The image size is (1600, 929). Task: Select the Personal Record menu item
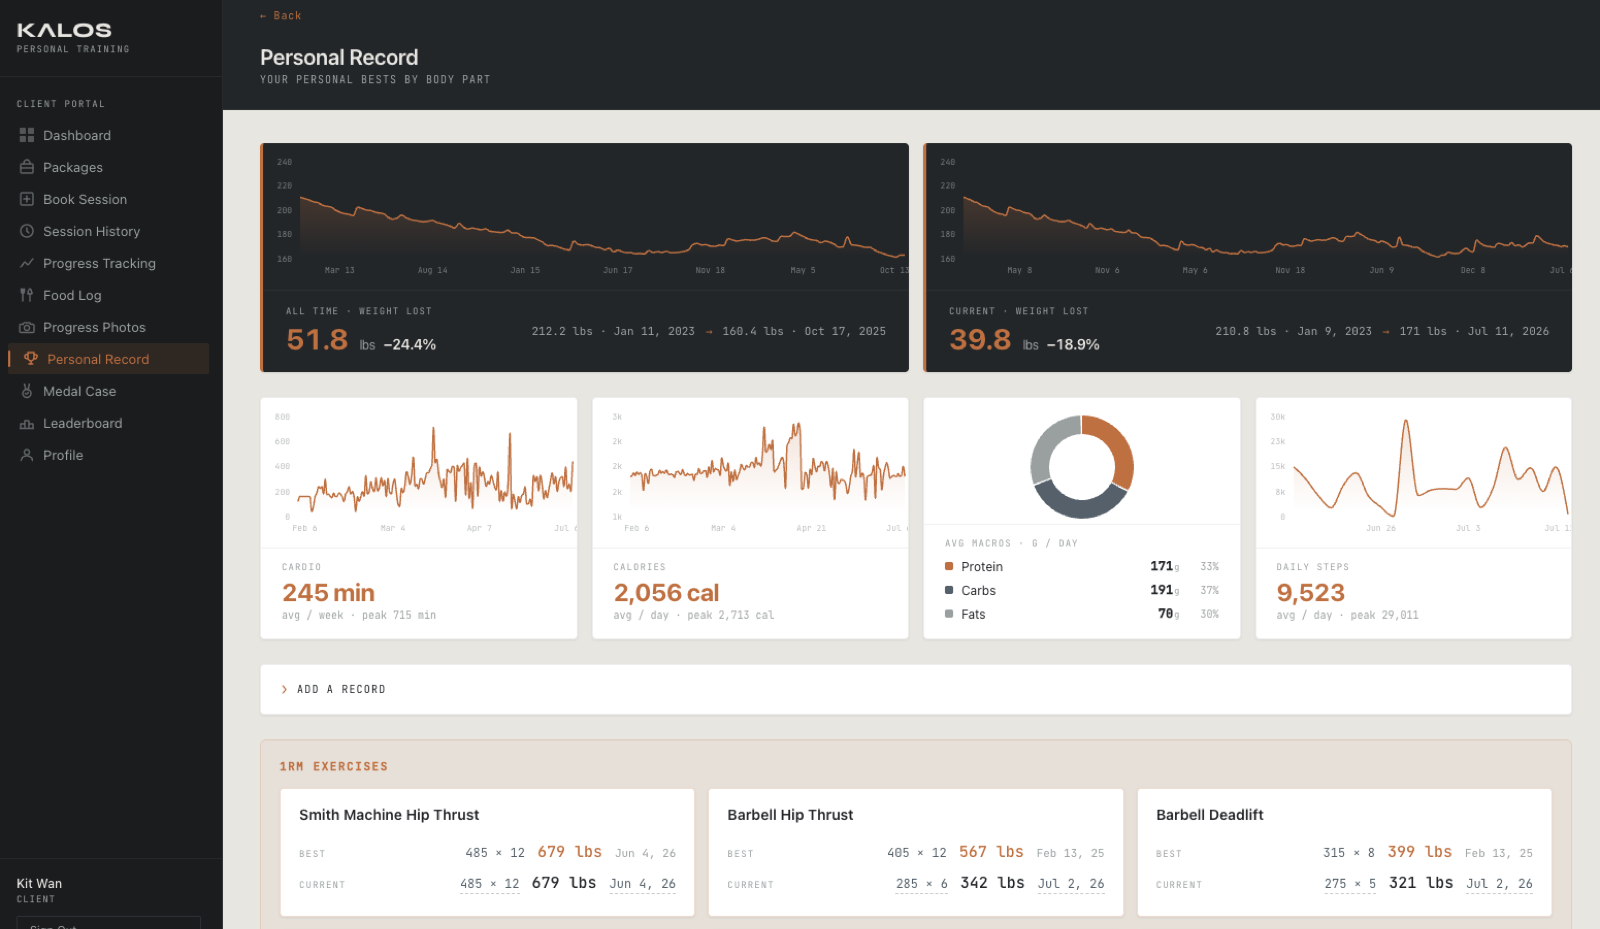(x=108, y=359)
